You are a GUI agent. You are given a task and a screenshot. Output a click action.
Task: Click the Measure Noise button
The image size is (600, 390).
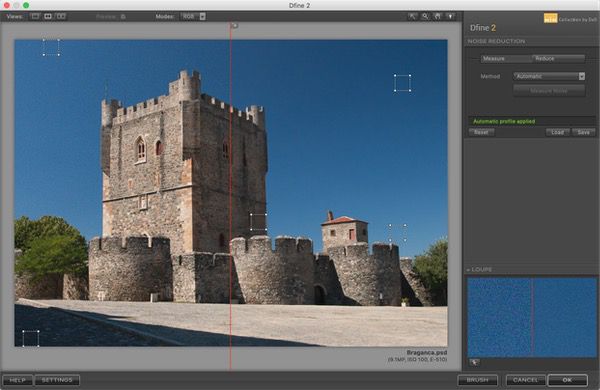(x=549, y=91)
